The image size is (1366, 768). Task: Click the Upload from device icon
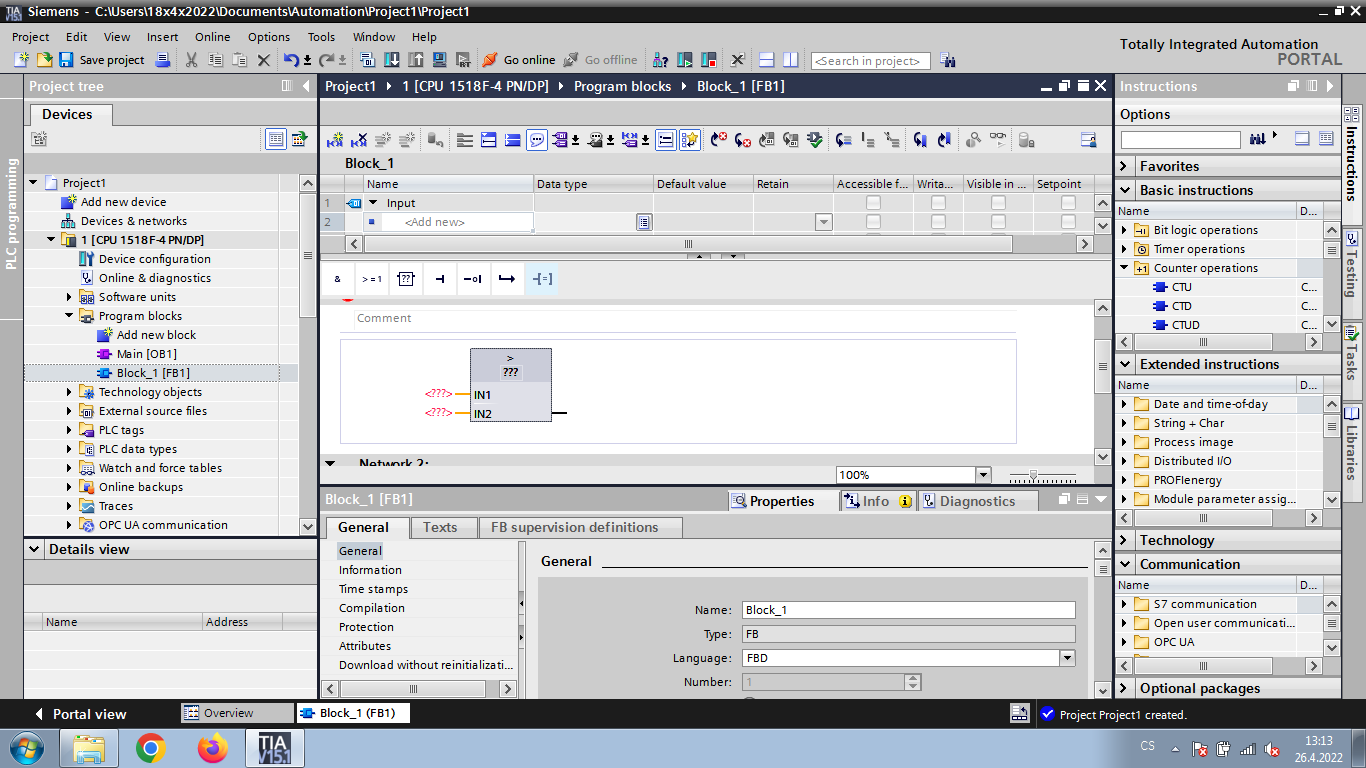[415, 60]
